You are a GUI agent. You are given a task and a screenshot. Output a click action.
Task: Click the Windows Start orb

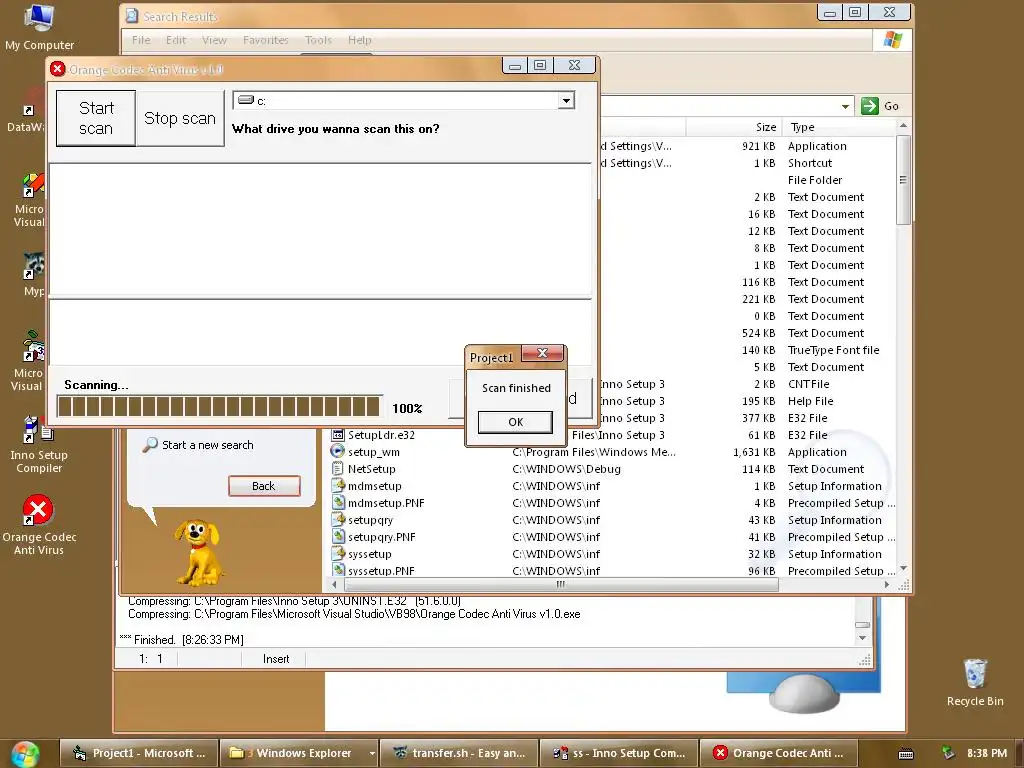point(25,754)
